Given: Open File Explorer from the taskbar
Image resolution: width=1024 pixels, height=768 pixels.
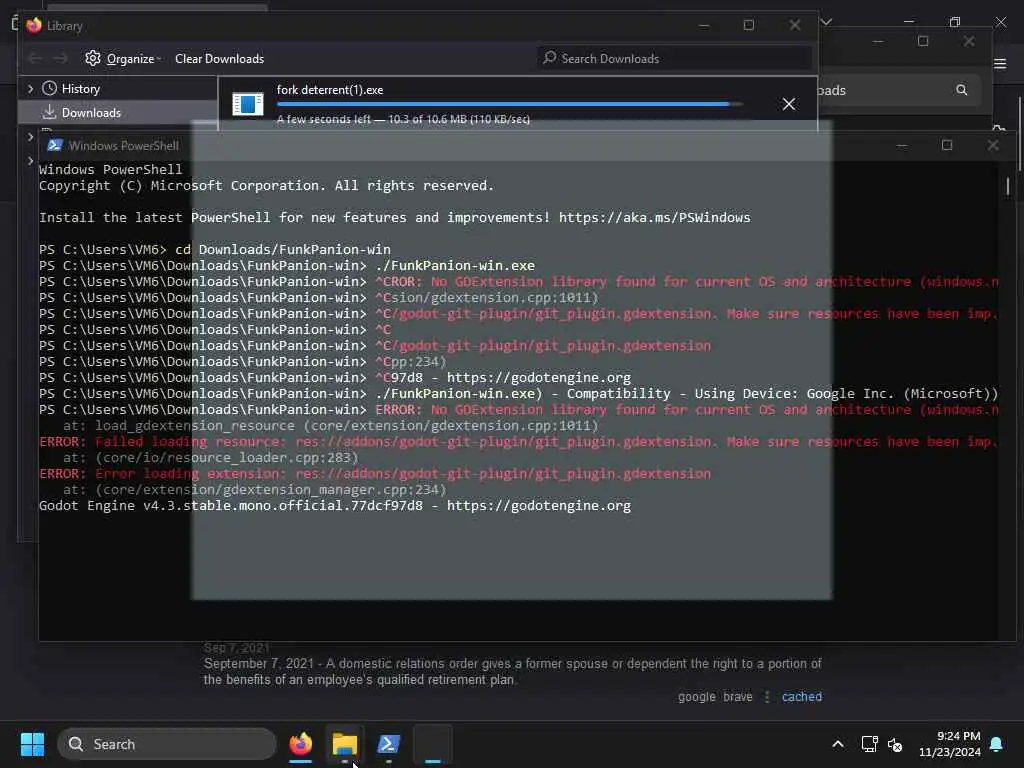Looking at the screenshot, I should coord(345,744).
